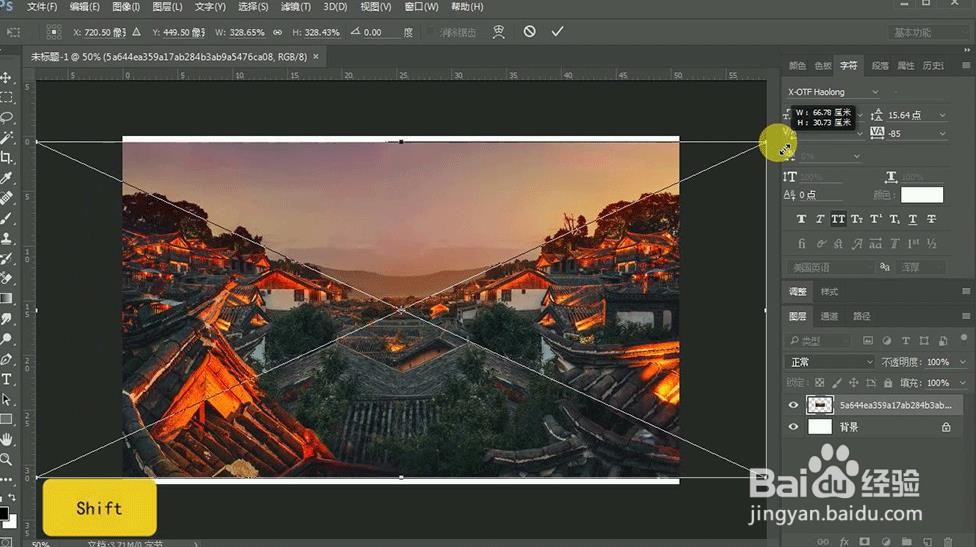Viewport: 976px width, 547px height.
Task: Select the History Brush tool
Action: pyautogui.click(x=6, y=258)
